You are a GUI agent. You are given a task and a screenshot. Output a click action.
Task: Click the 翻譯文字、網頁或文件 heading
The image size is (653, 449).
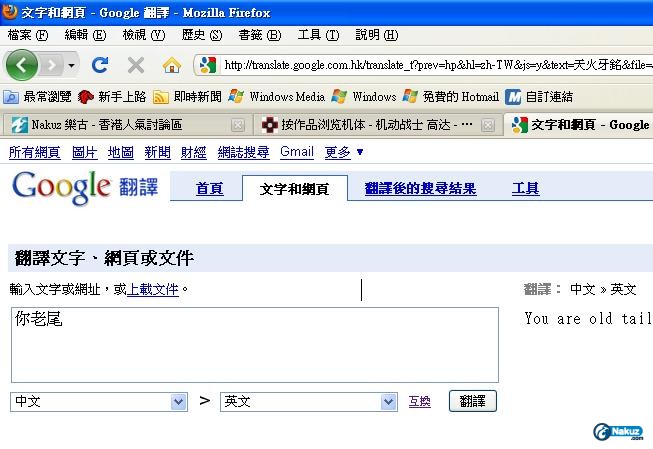(104, 258)
